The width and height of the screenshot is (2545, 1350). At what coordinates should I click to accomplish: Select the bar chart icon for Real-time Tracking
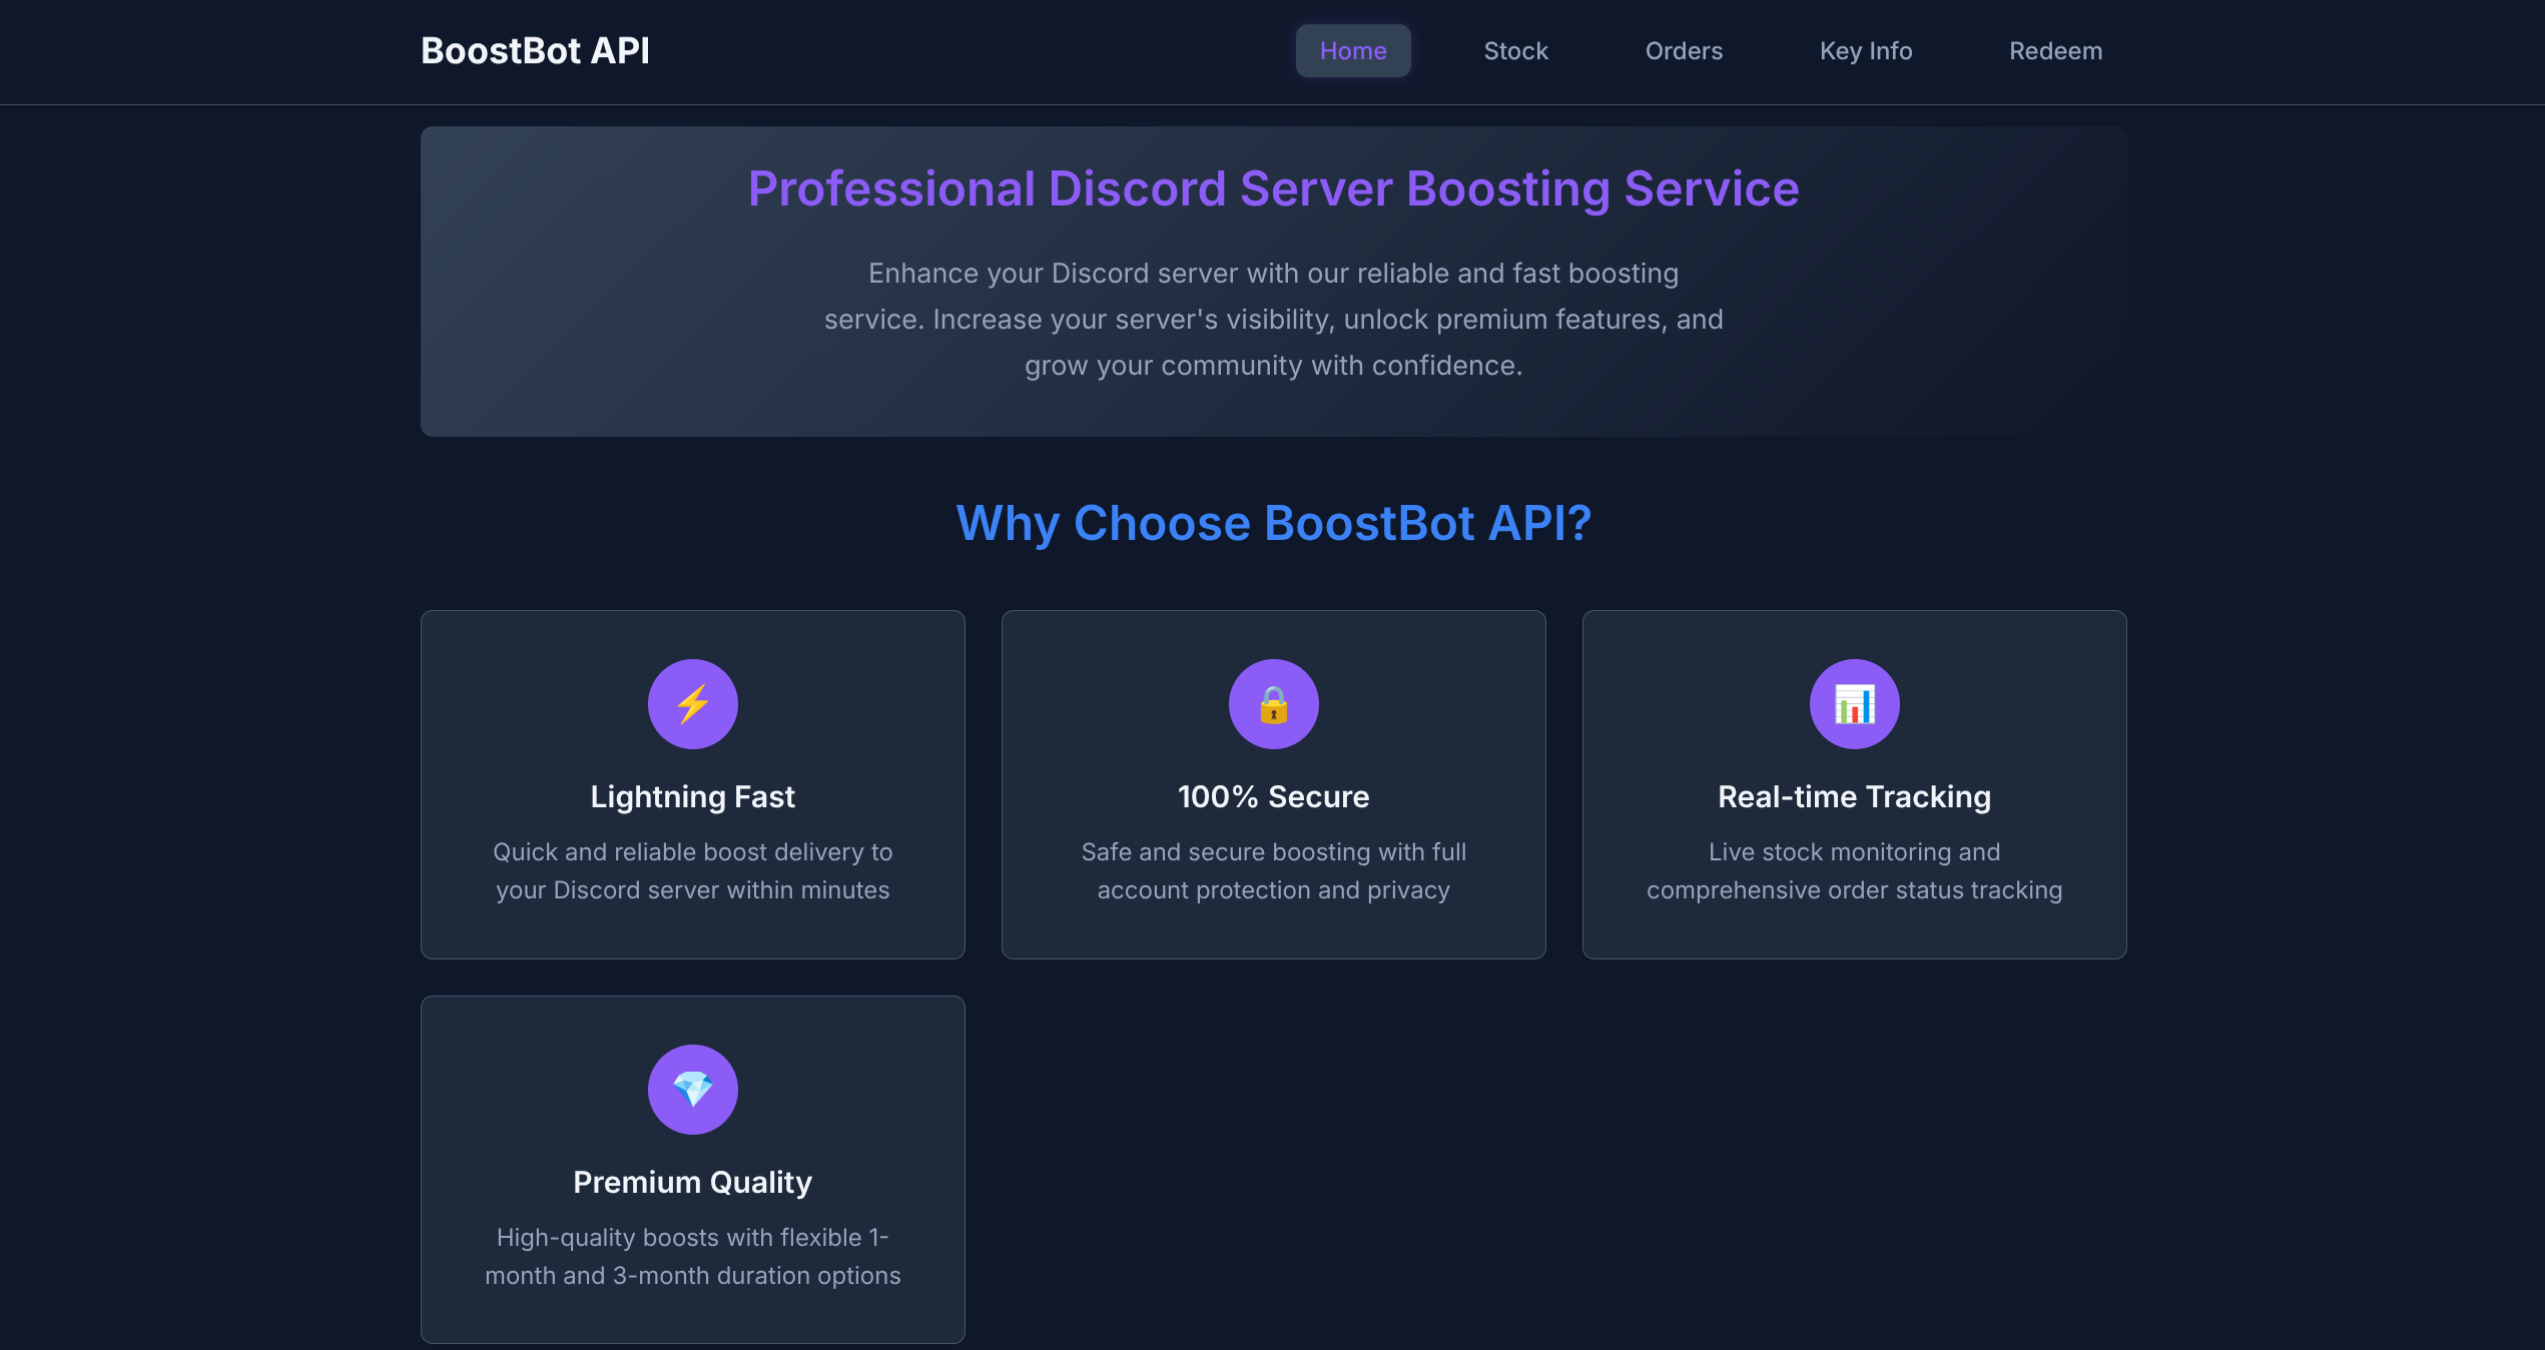click(1854, 703)
